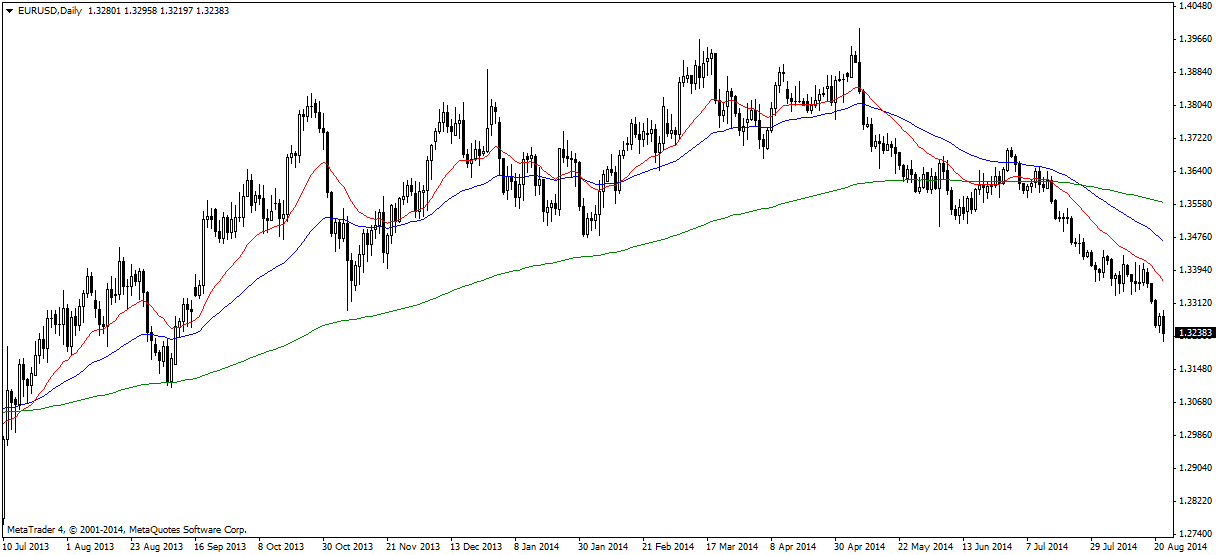This screenshot has width=1216, height=555.
Task: Click the 30 Oct 2013 date label
Action: [x=347, y=547]
